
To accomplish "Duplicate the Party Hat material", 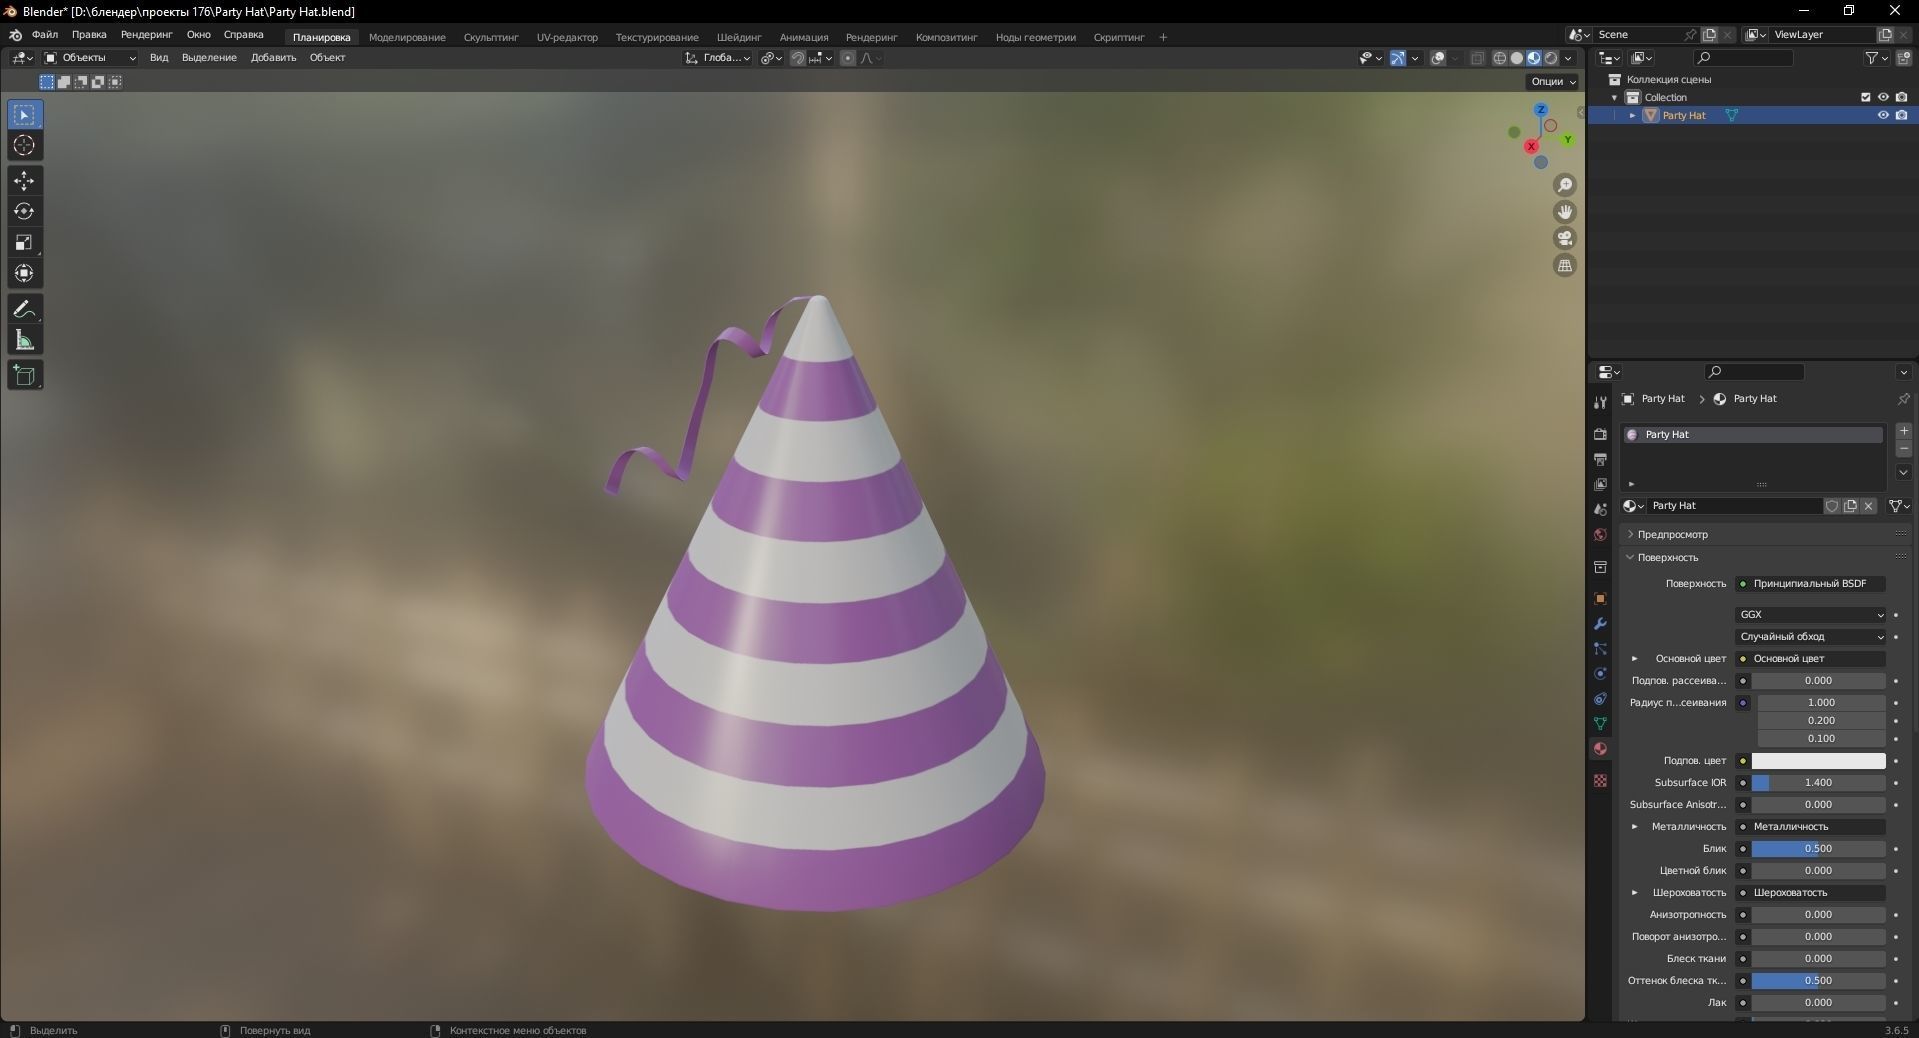I will pos(1850,506).
